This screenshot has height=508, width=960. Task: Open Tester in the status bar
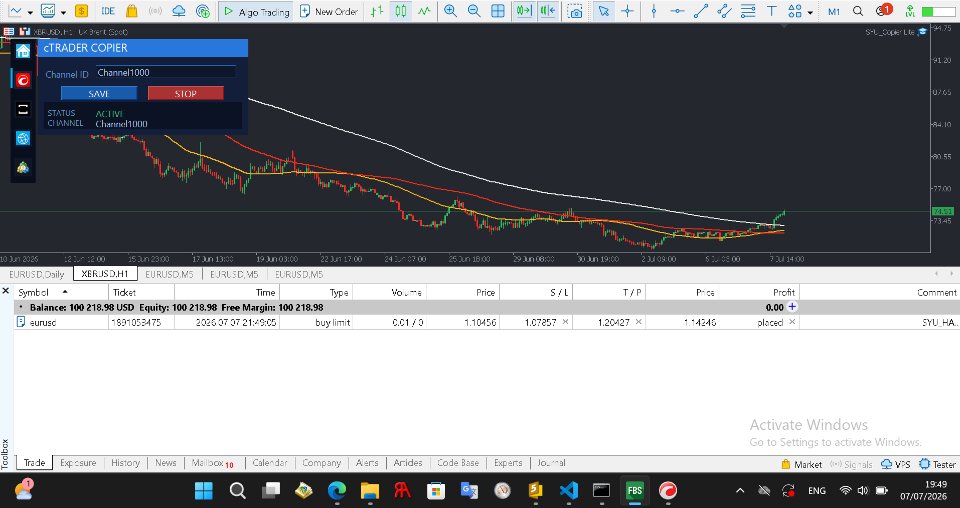(937, 465)
